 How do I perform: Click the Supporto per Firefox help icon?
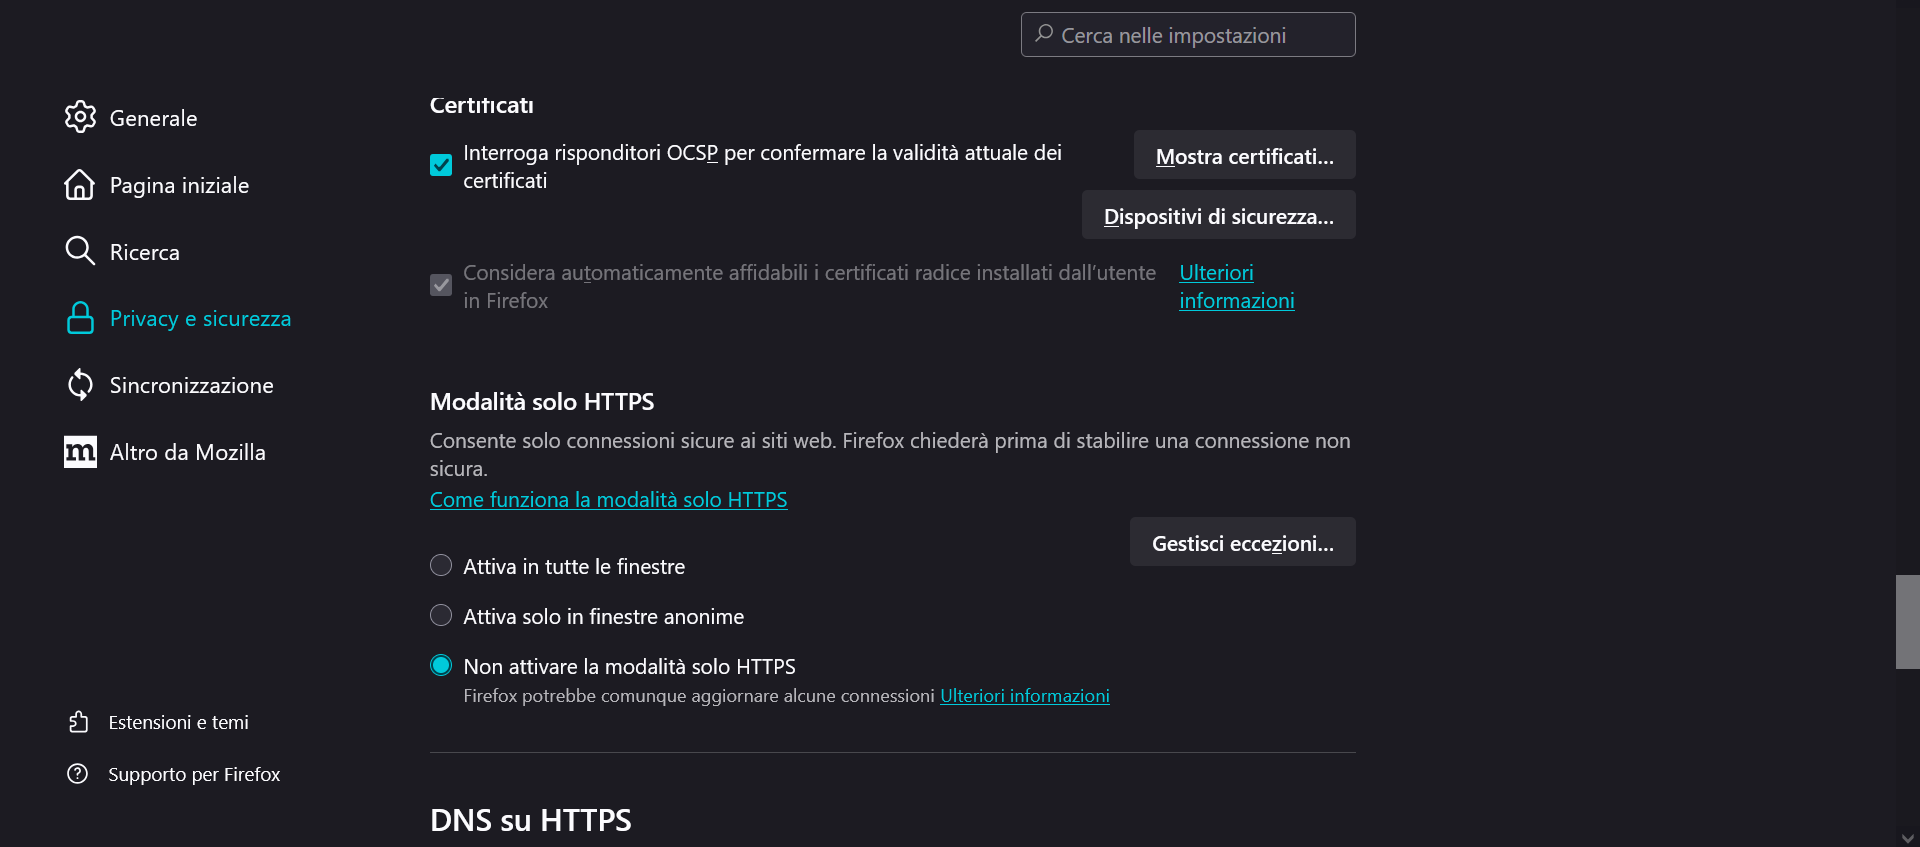[x=78, y=774]
